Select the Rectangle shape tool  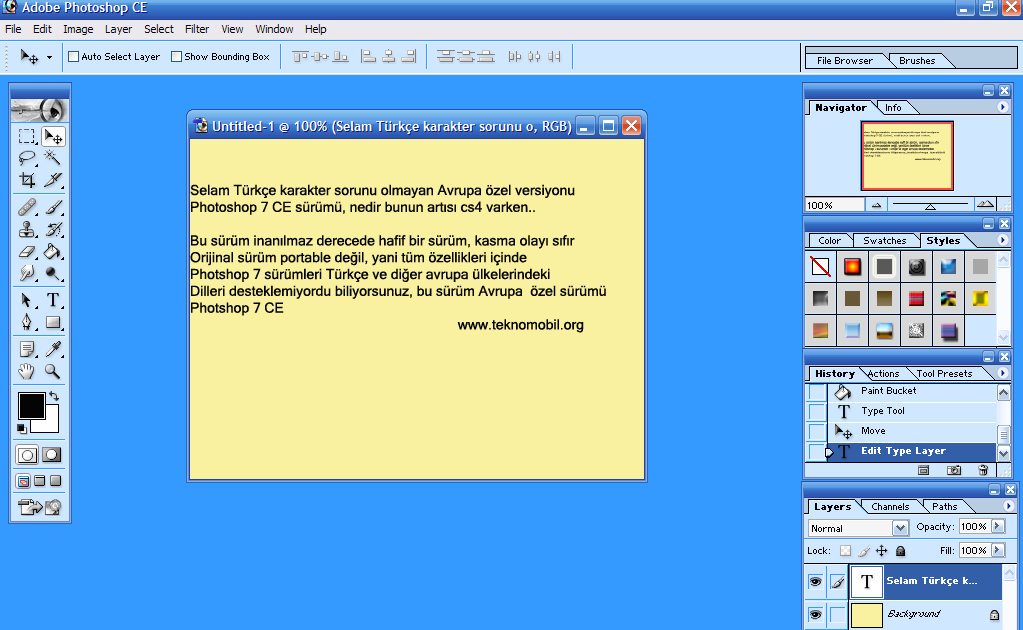pos(53,322)
